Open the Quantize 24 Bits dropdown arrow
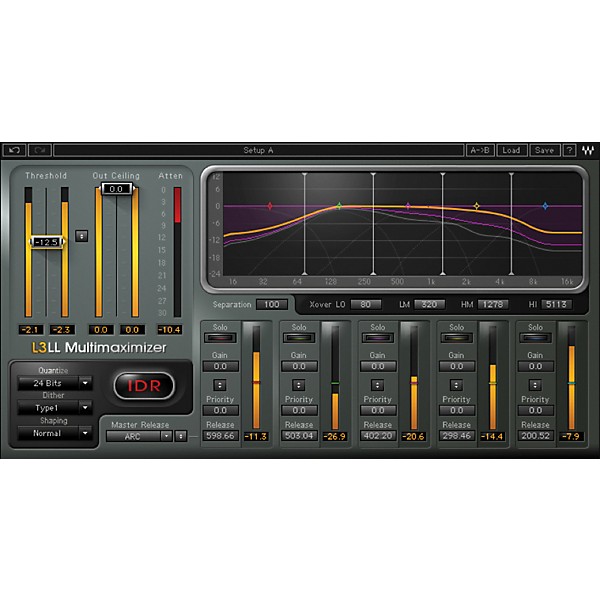The width and height of the screenshot is (600, 600). 85,383
